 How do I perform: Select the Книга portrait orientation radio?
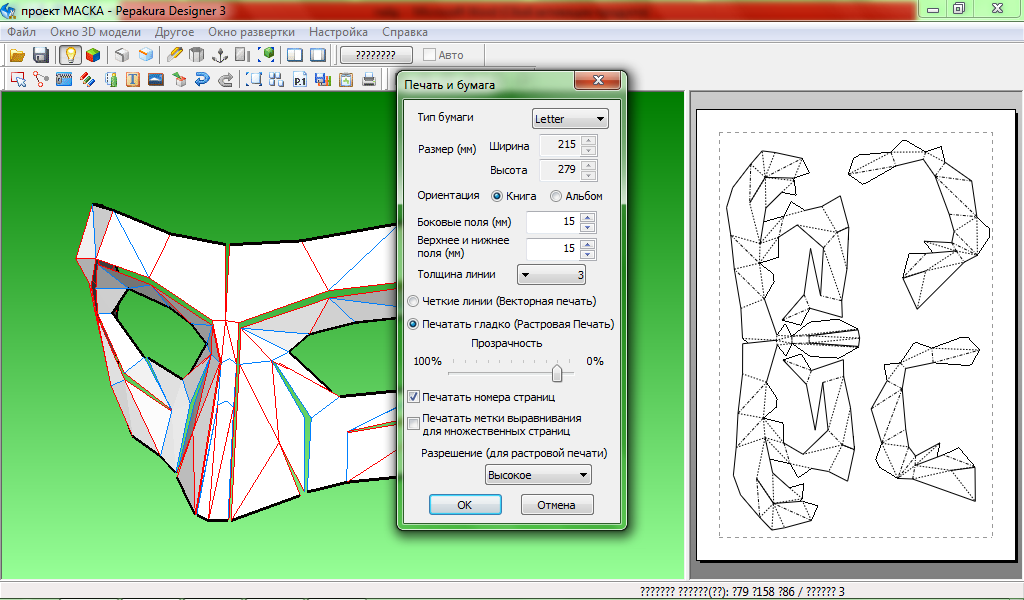(497, 196)
